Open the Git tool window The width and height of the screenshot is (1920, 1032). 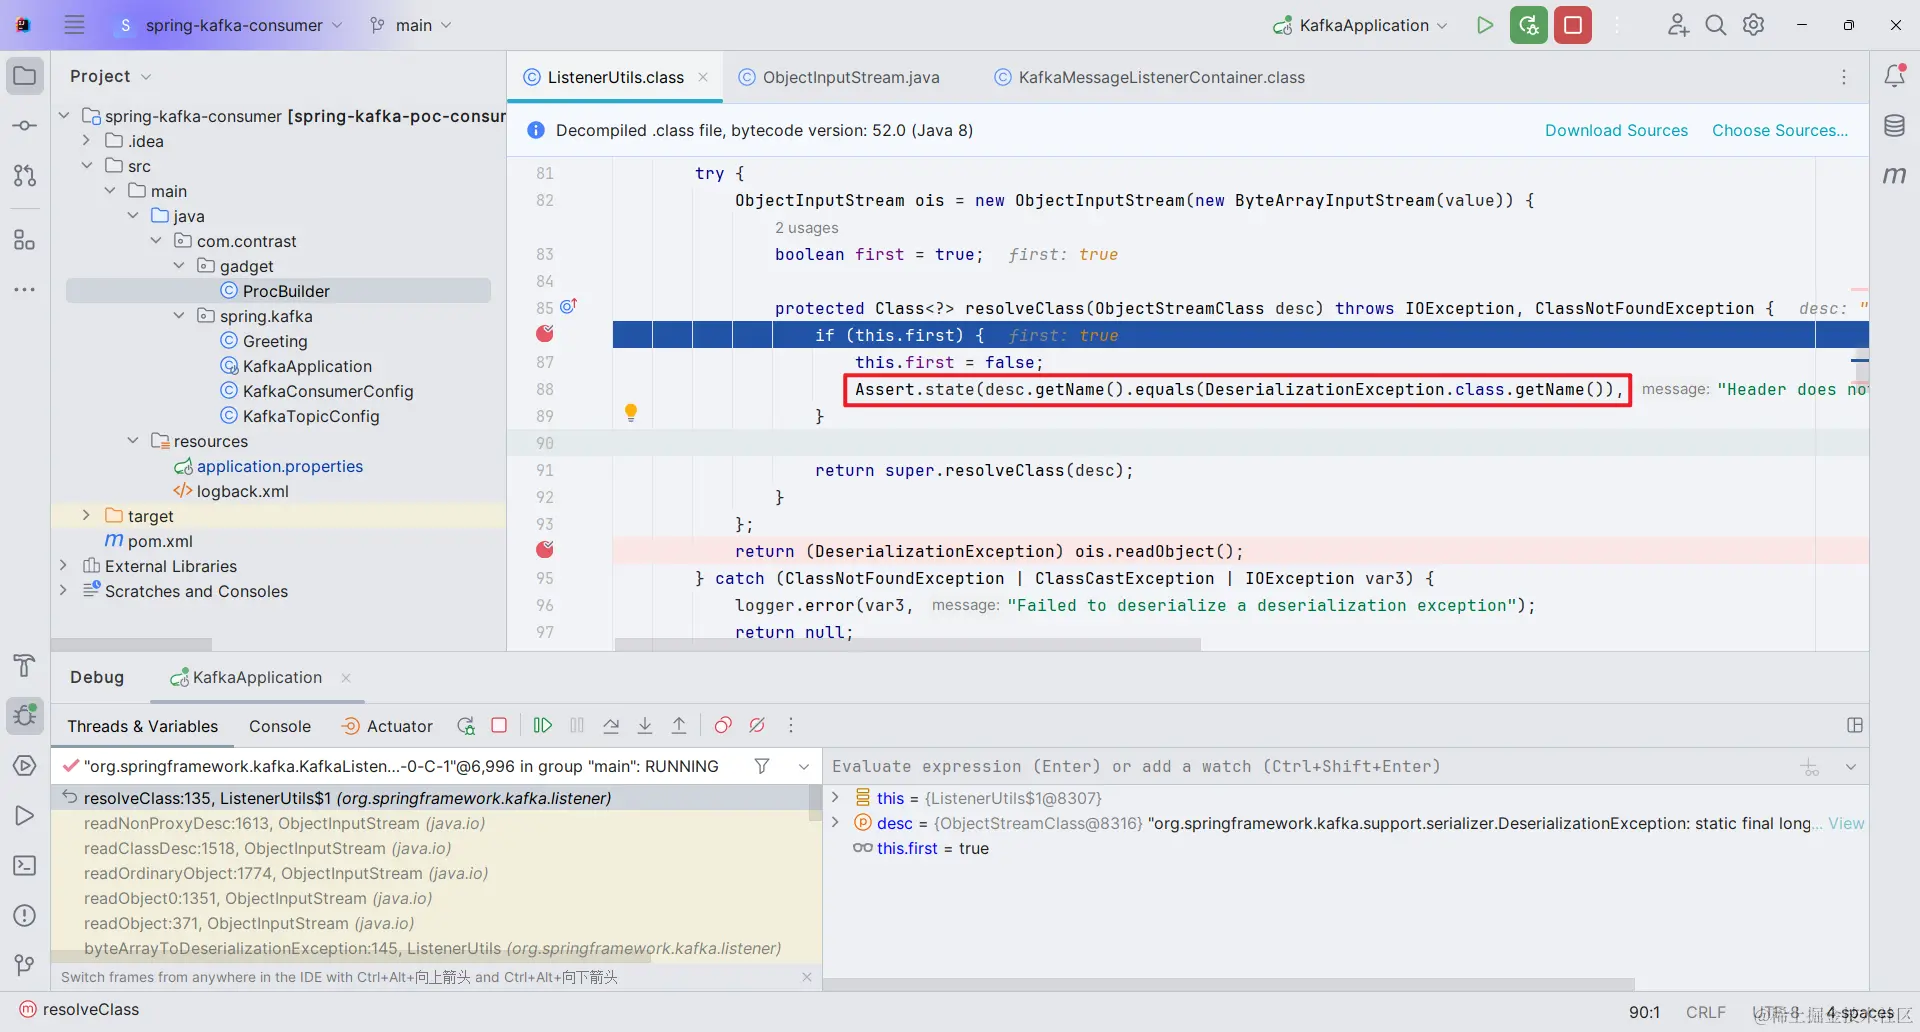point(25,966)
